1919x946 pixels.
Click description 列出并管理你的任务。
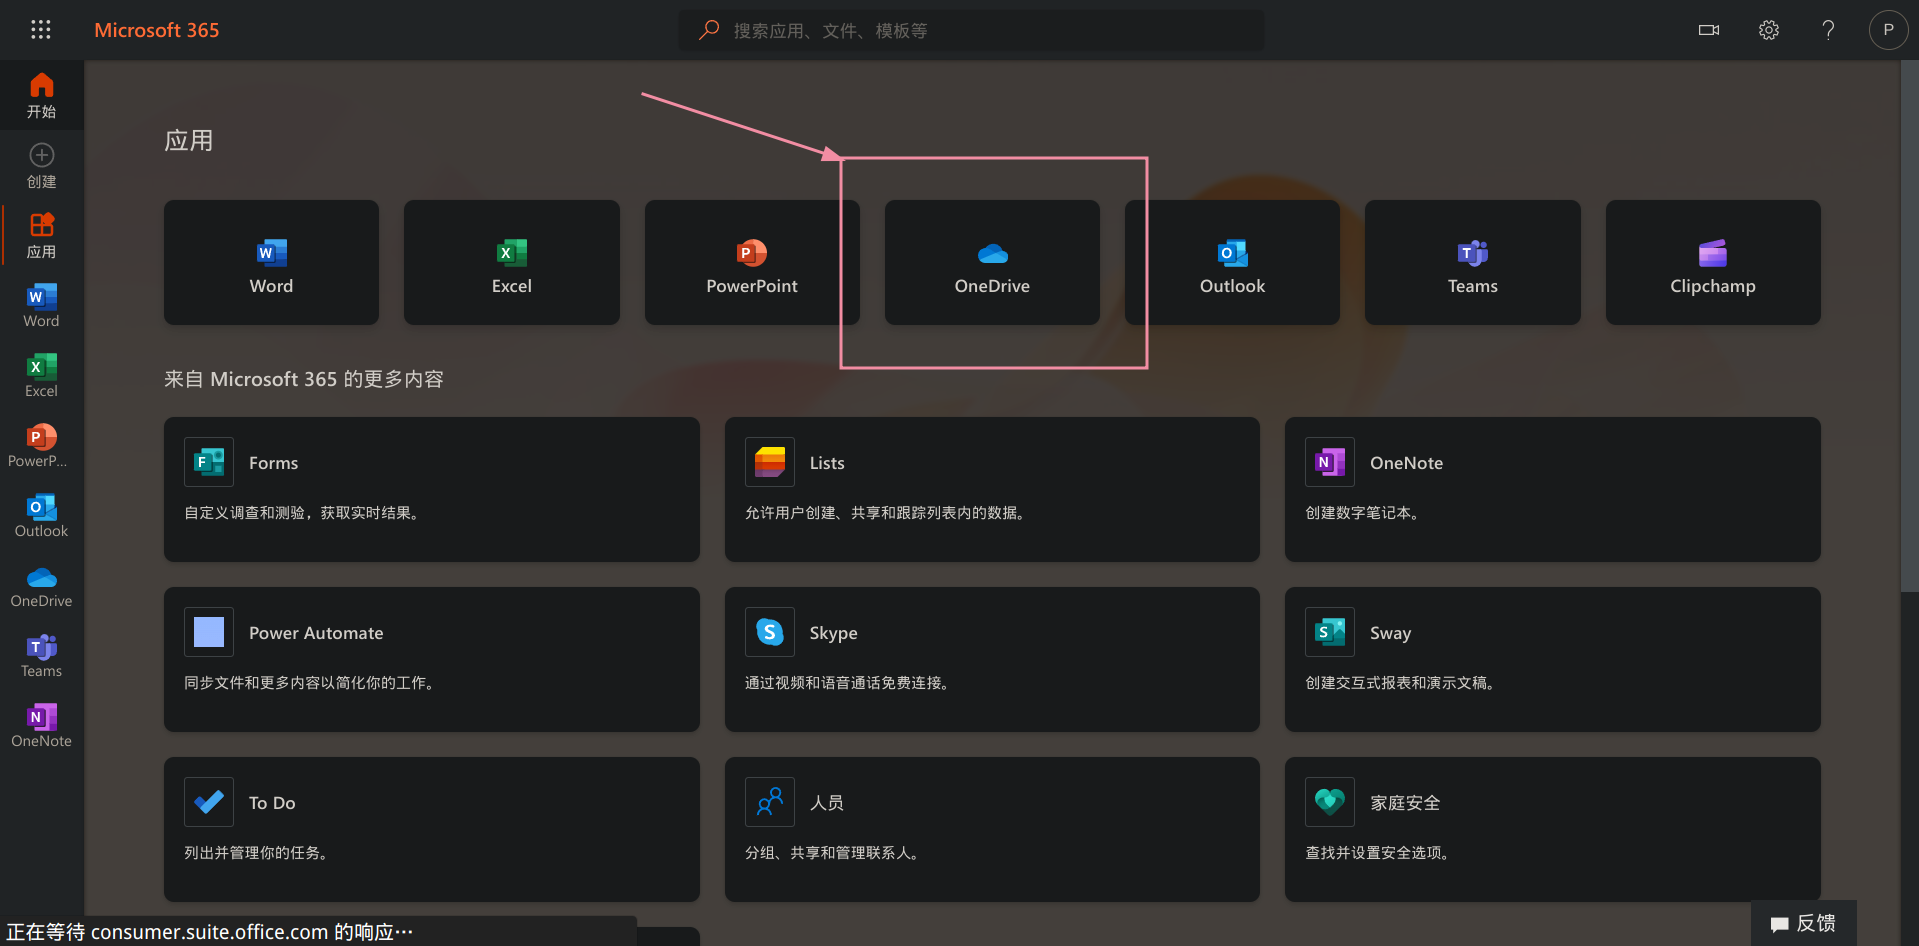pos(259,853)
